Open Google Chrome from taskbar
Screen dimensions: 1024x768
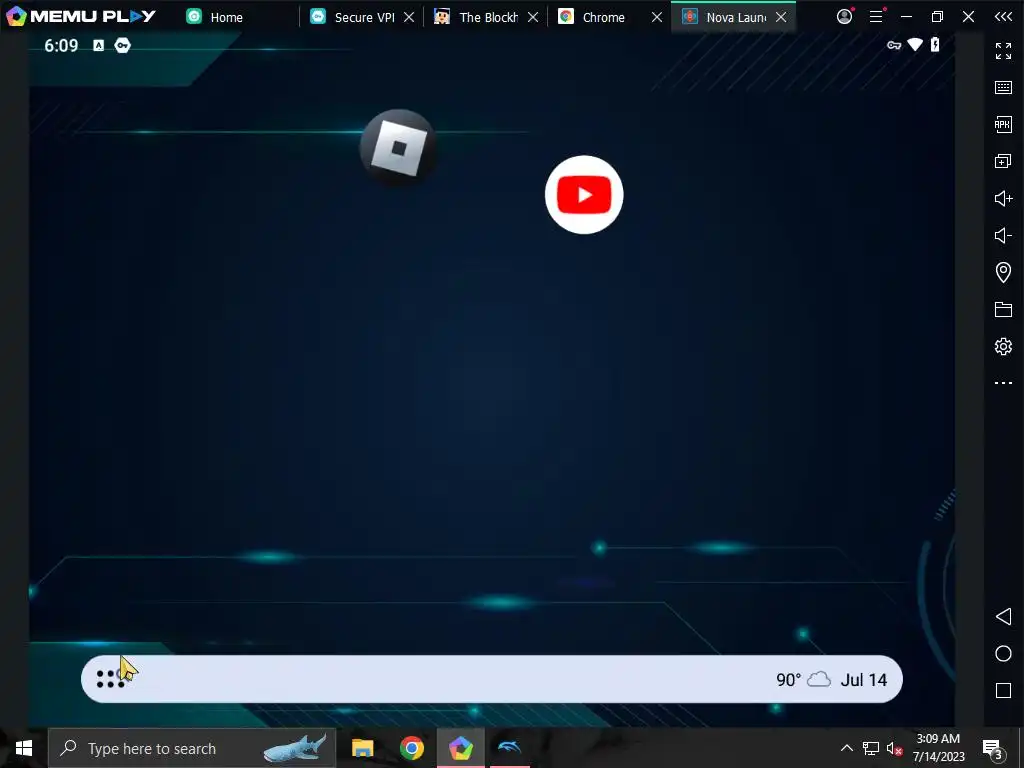411,748
